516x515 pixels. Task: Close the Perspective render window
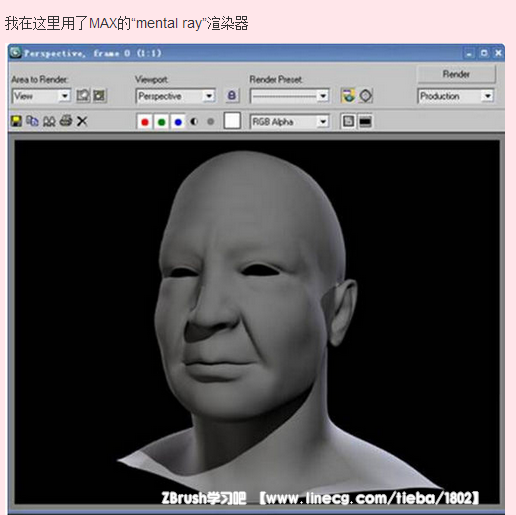[x=498, y=53]
